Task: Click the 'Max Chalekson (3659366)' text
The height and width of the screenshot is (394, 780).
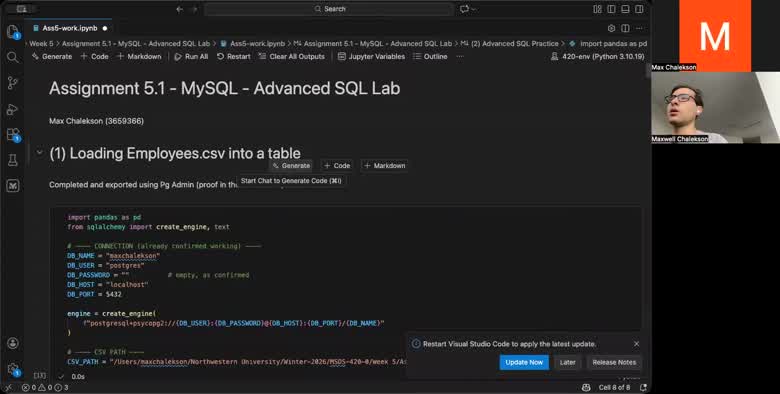Action: pos(97,121)
